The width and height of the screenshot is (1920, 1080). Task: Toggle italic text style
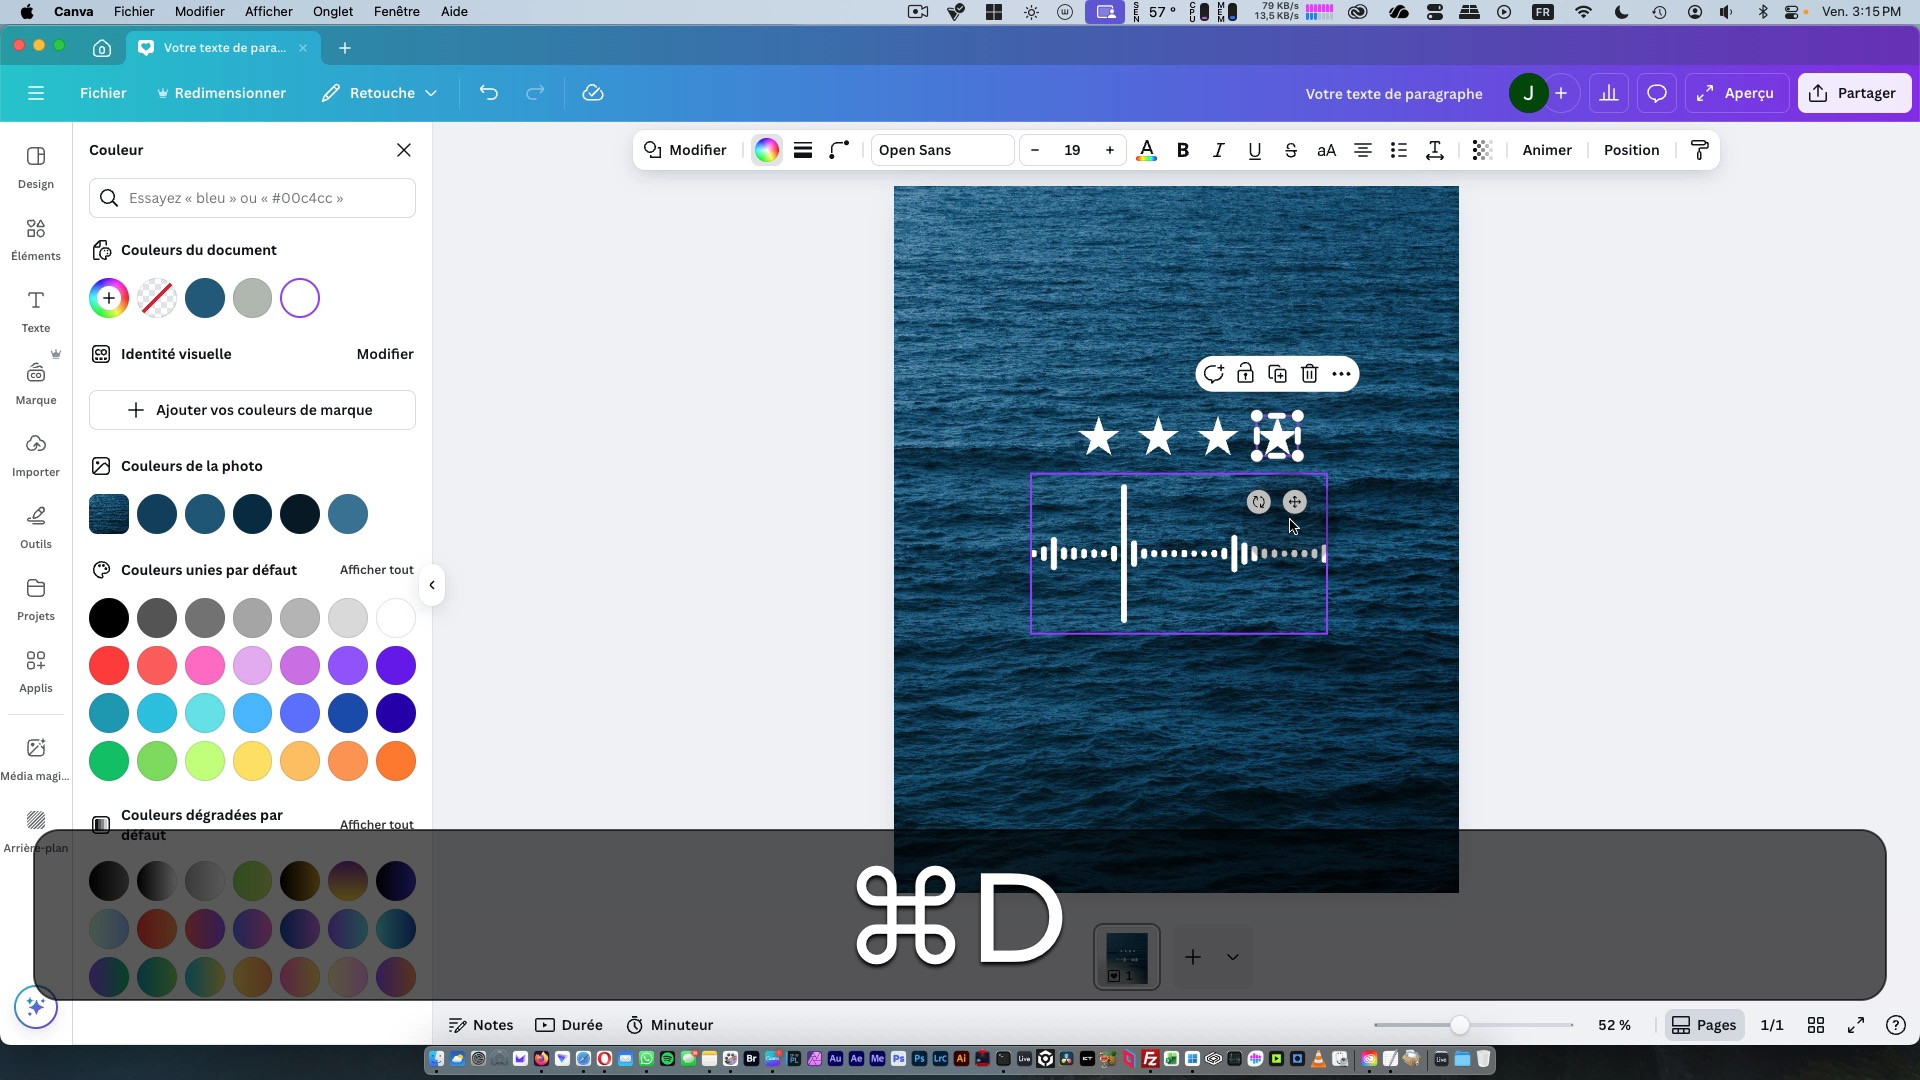tap(1218, 150)
